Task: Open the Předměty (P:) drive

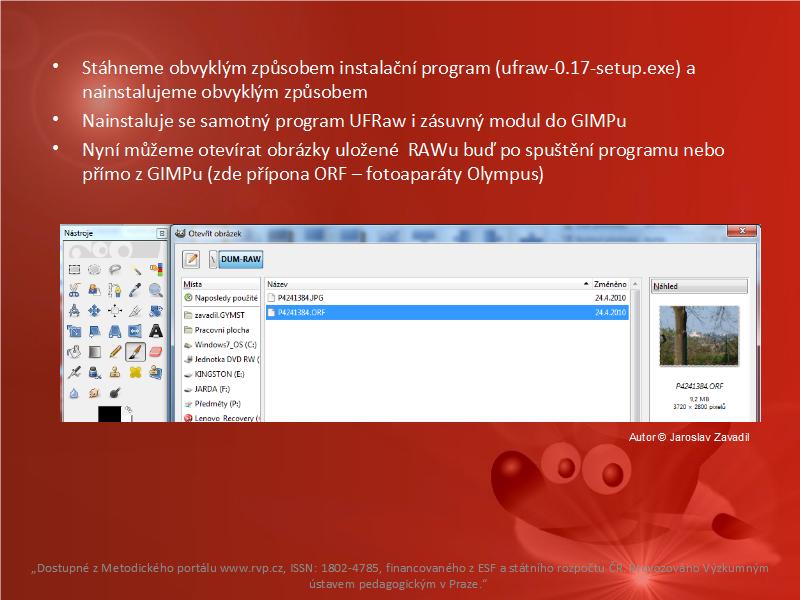Action: click(221, 404)
